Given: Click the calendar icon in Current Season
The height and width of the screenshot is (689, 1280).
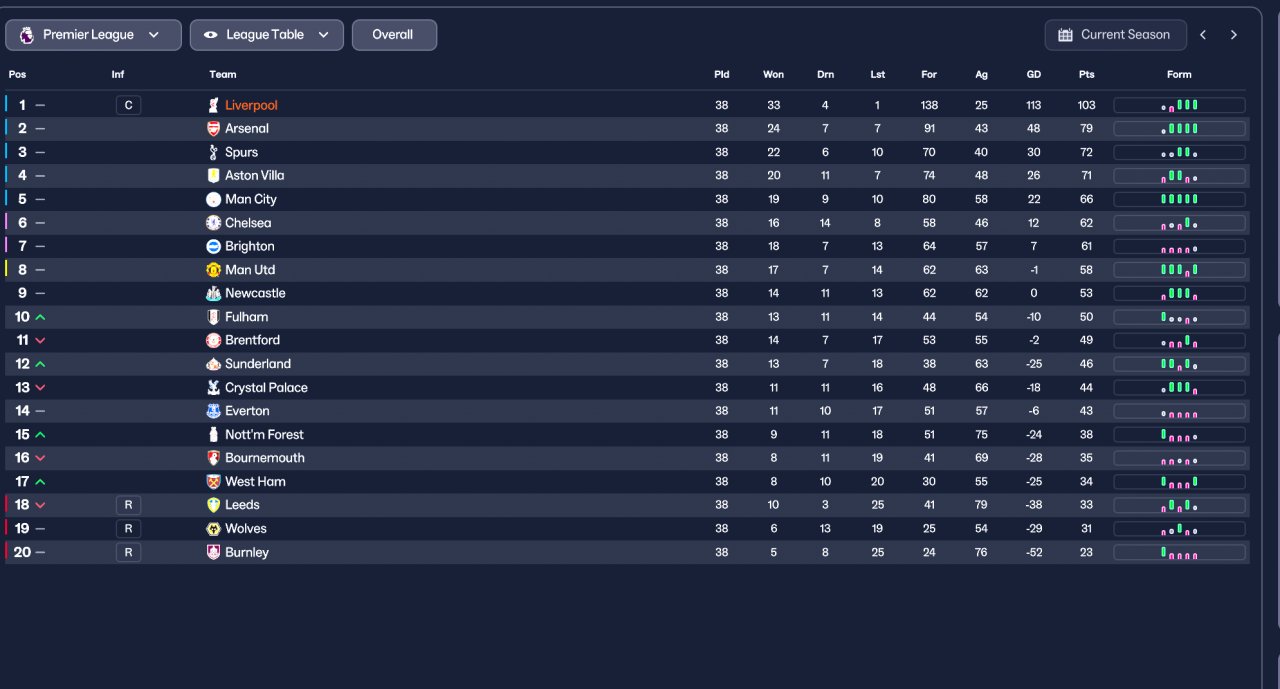Looking at the screenshot, I should click(x=1065, y=35).
